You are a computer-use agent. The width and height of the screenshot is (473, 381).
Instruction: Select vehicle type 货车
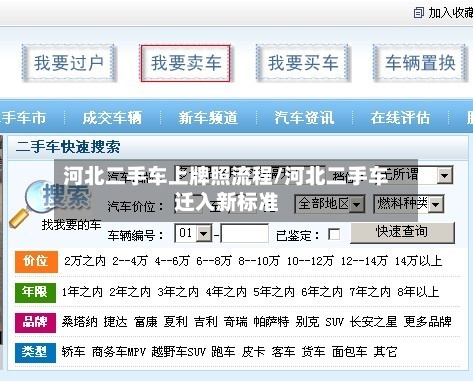313,352
